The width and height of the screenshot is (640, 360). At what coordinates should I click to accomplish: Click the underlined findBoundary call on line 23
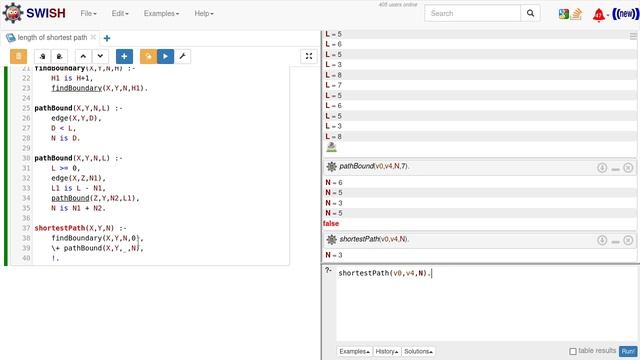point(76,88)
